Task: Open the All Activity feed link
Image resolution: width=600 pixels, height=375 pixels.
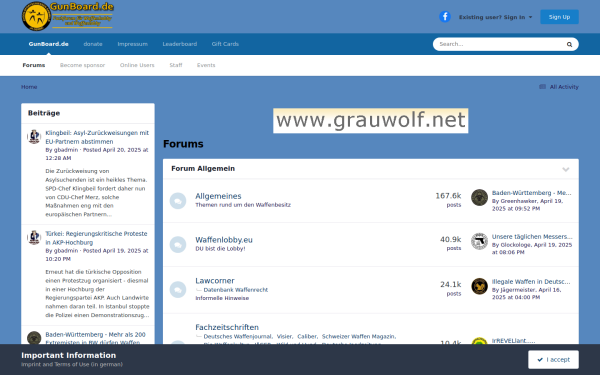Action: (559, 87)
